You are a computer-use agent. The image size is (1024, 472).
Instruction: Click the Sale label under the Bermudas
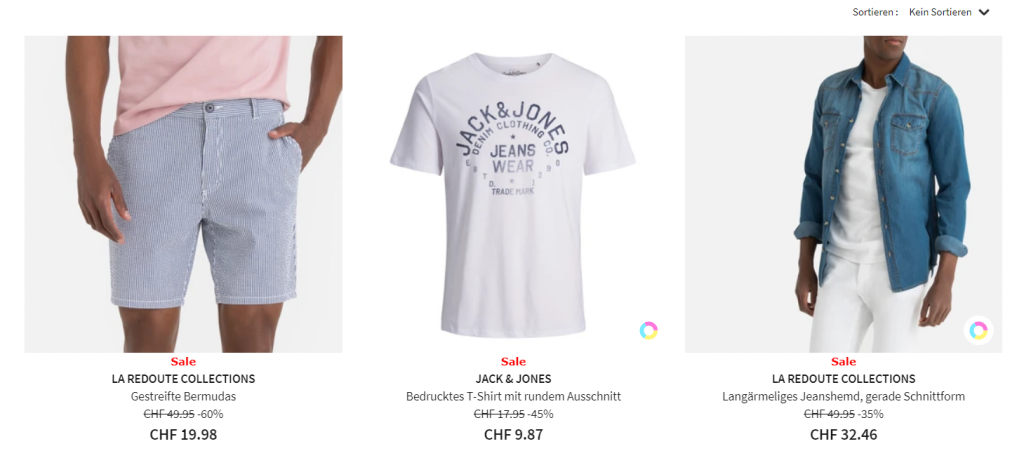[184, 361]
